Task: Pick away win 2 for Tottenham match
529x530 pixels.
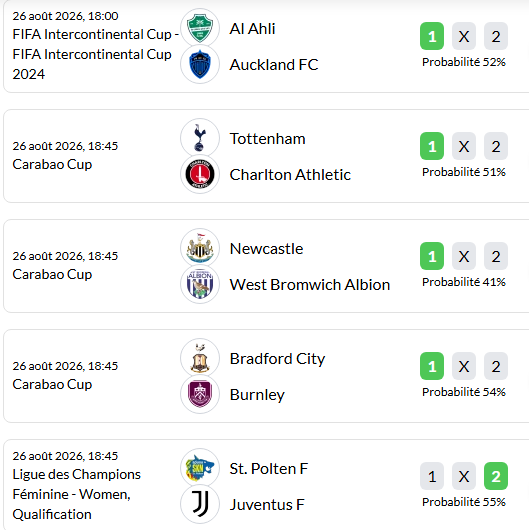Action: point(496,146)
